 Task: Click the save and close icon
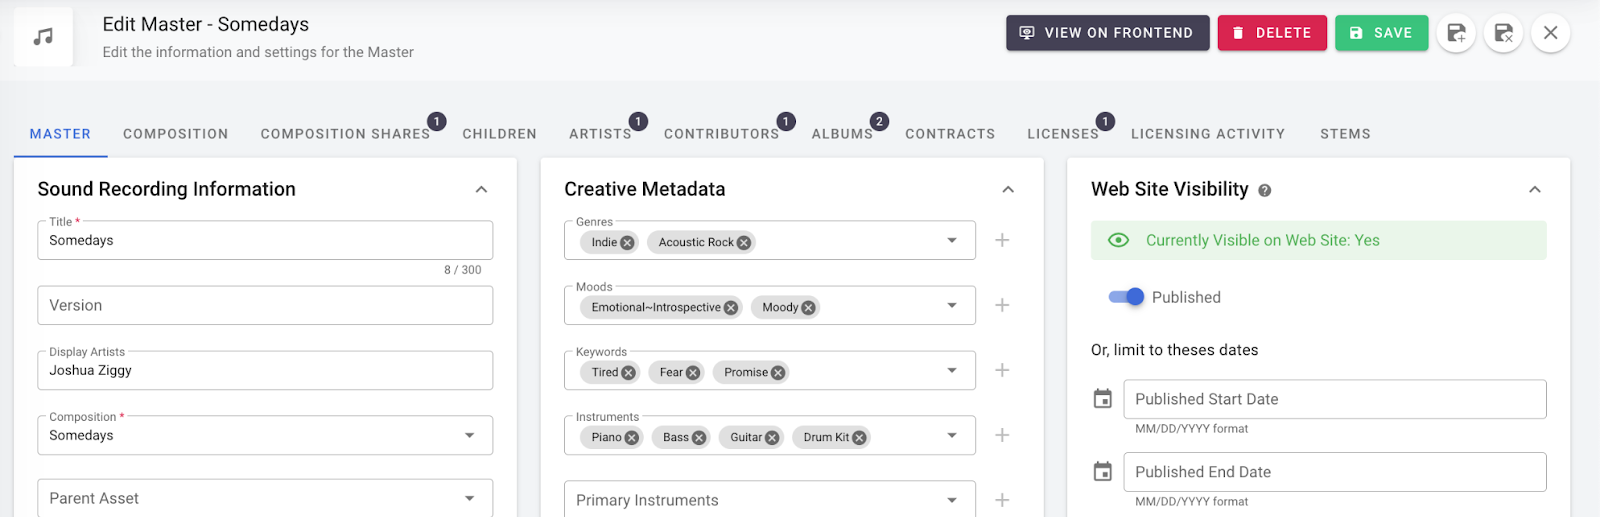coord(1503,33)
